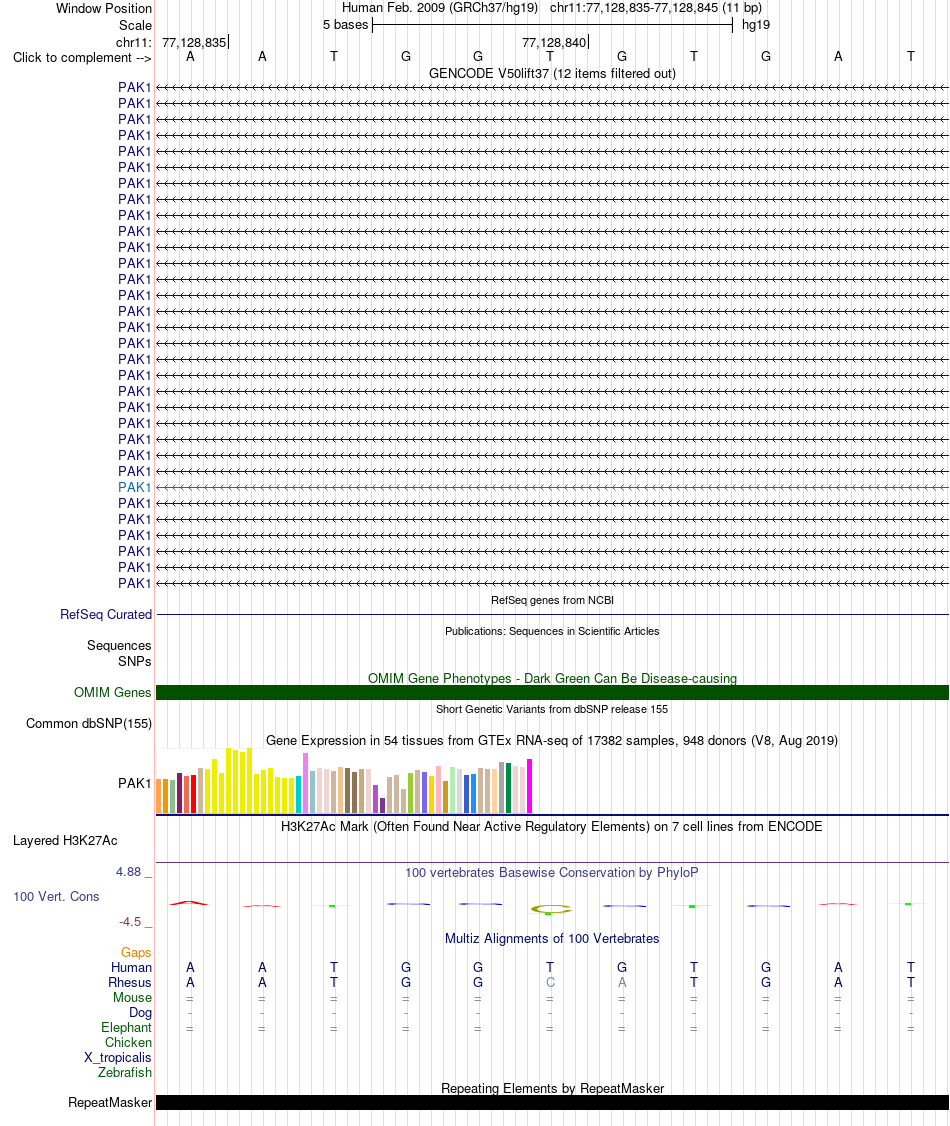Click the chr11:77,128,835-77,128,845 (11 bp) range text
Screen dimensions: 950x1126
click(656, 8)
